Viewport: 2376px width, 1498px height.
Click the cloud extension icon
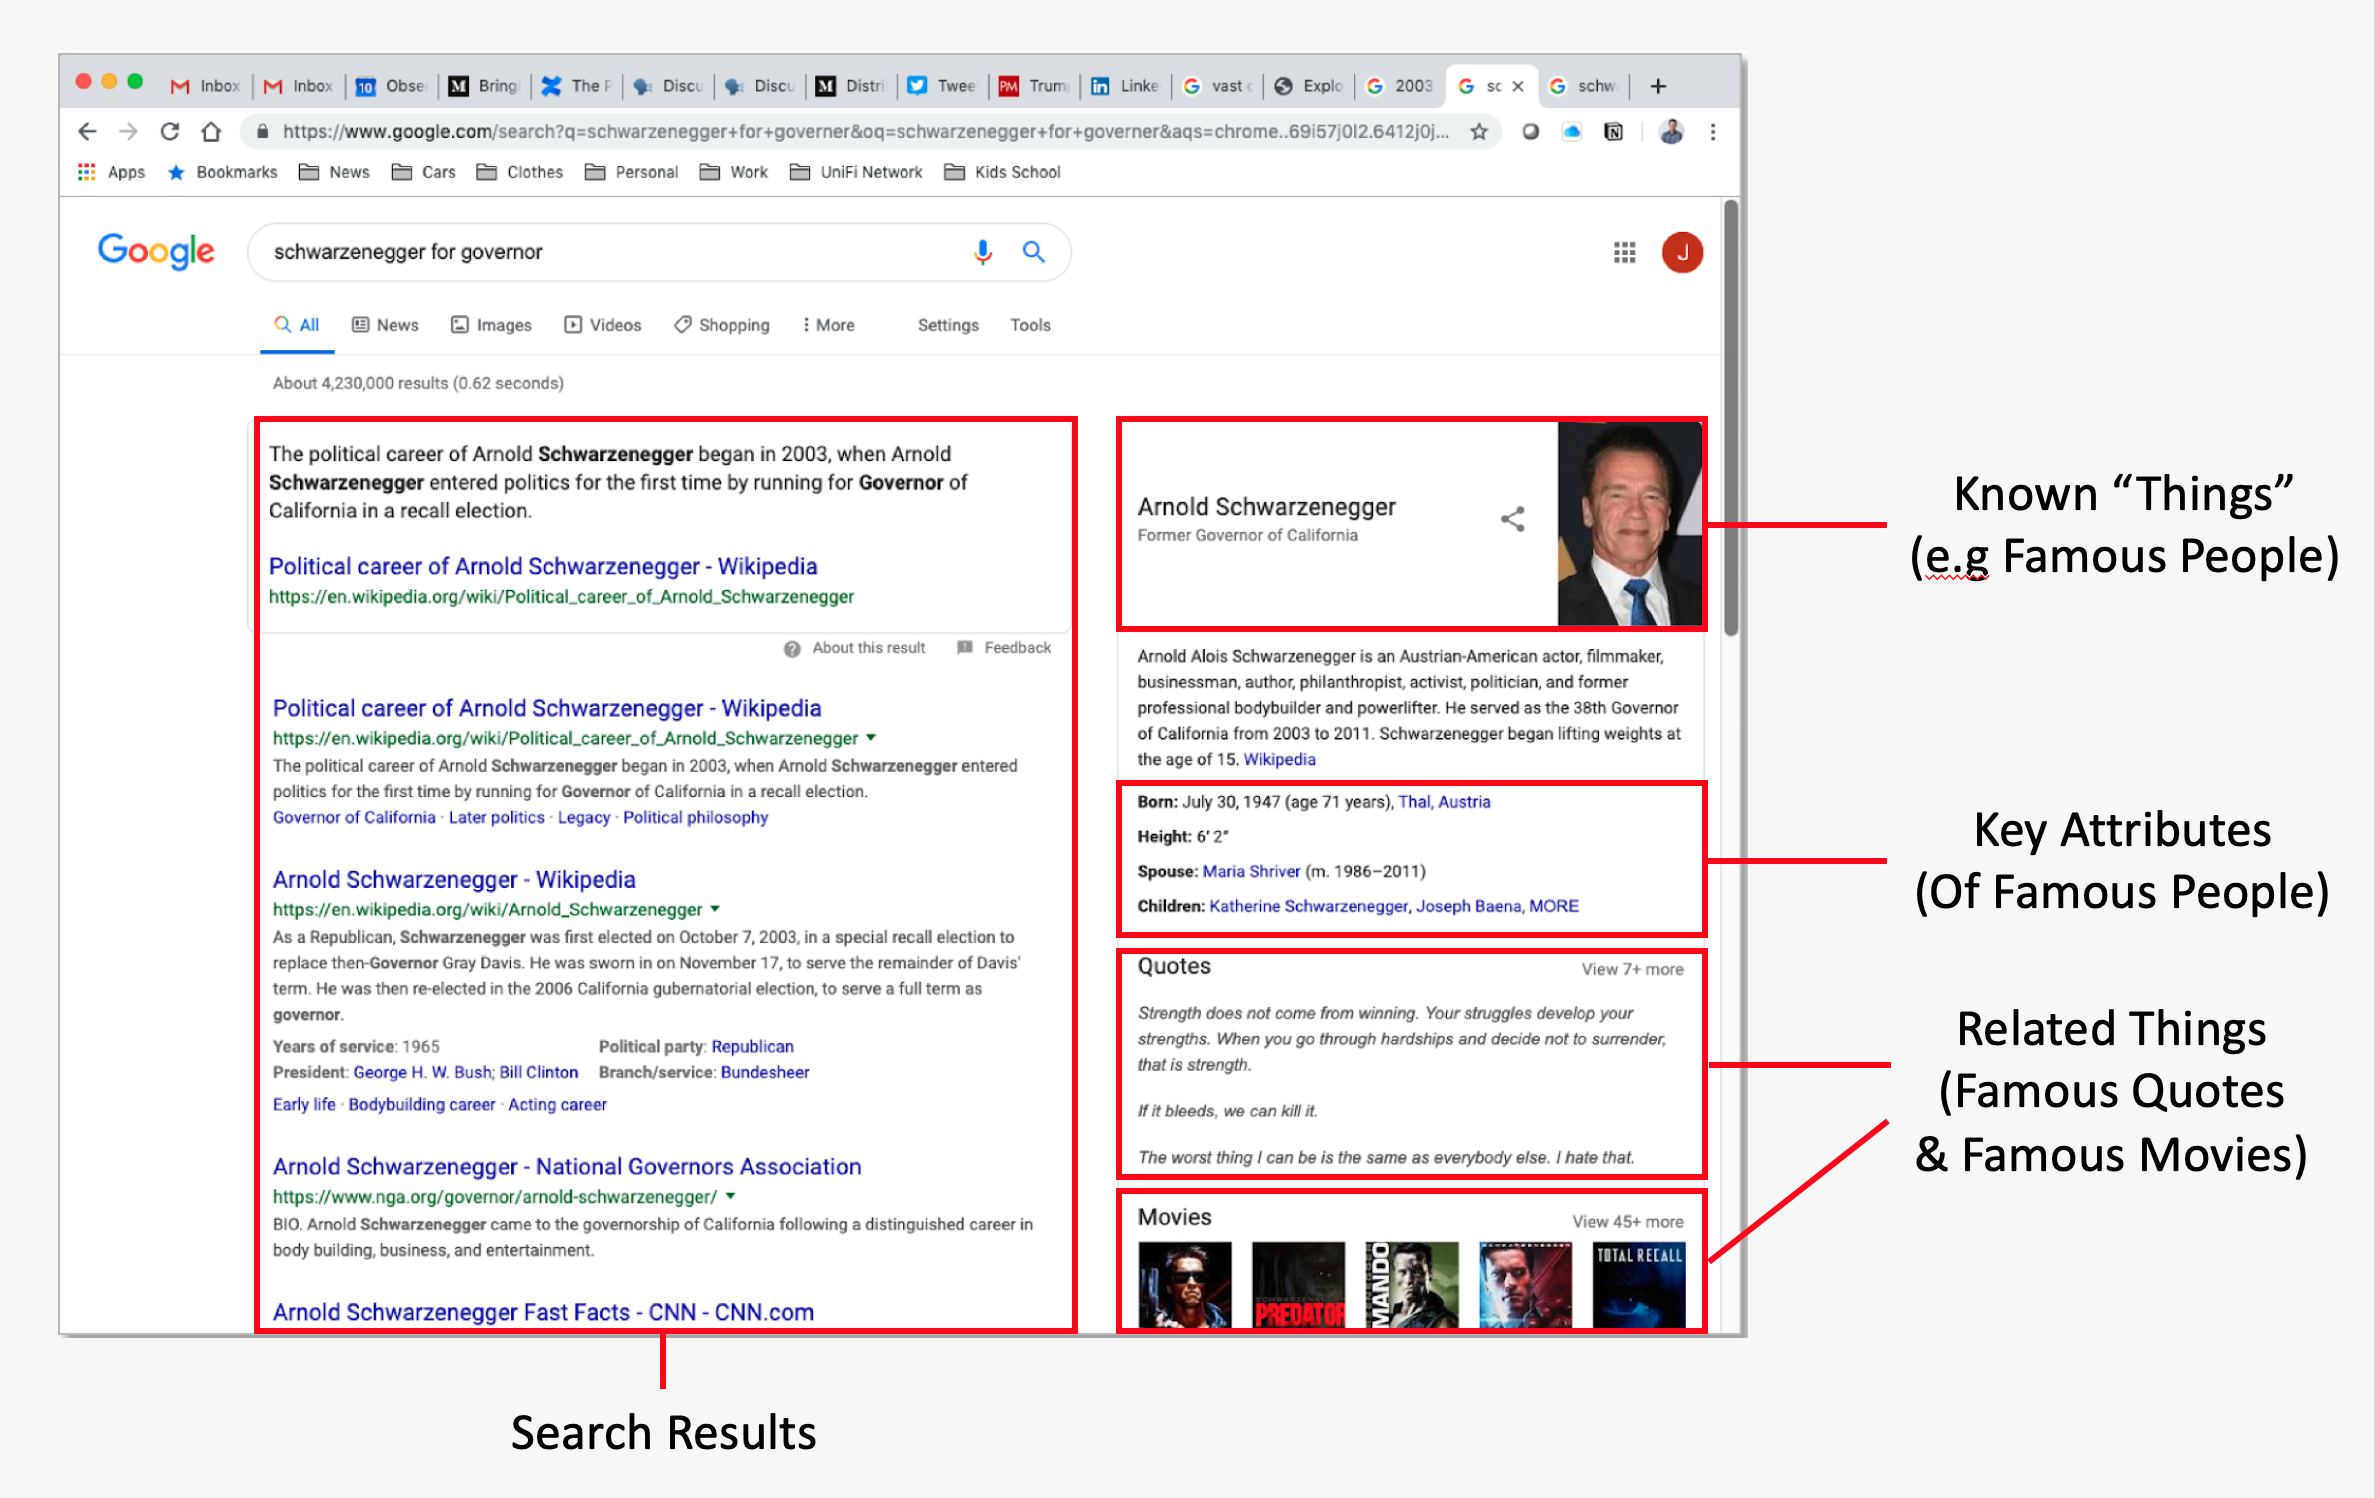coord(1572,131)
